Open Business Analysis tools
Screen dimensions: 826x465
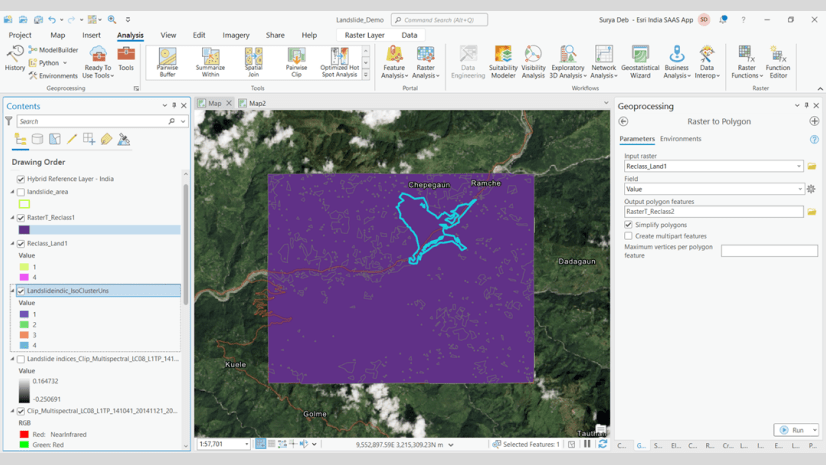coord(677,62)
